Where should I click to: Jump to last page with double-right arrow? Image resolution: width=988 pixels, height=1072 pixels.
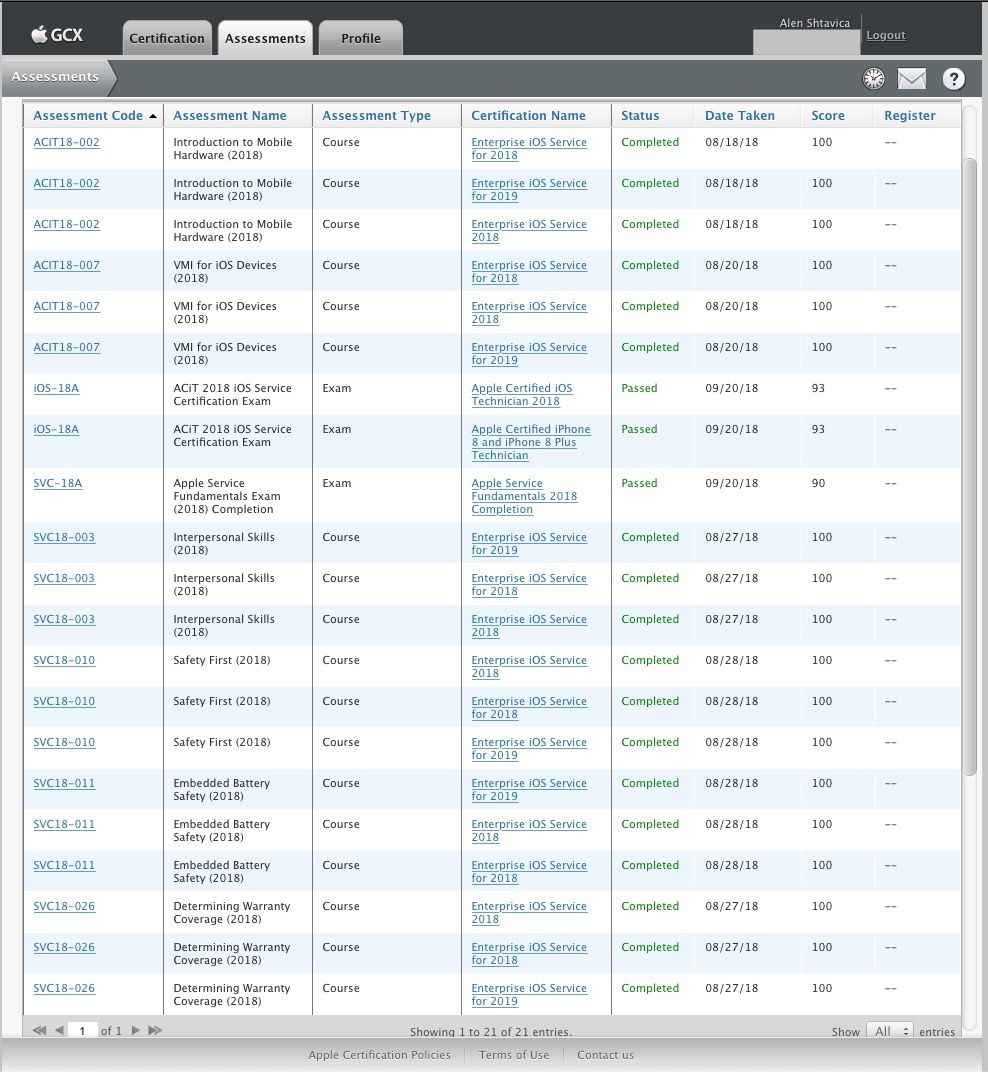[x=155, y=1030]
